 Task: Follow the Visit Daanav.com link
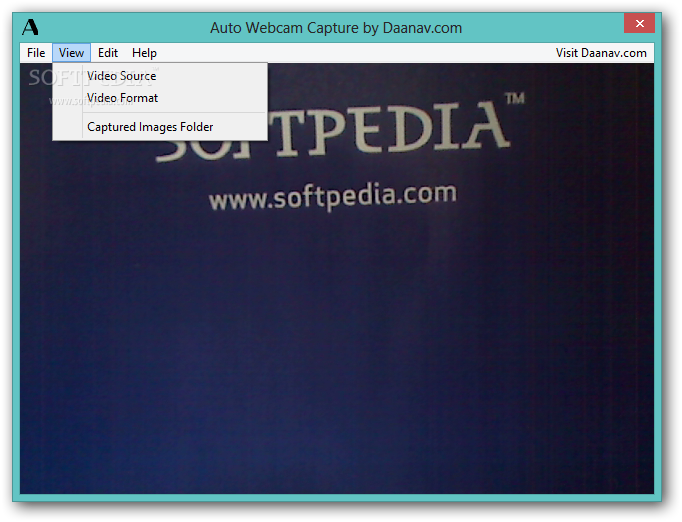[x=601, y=53]
